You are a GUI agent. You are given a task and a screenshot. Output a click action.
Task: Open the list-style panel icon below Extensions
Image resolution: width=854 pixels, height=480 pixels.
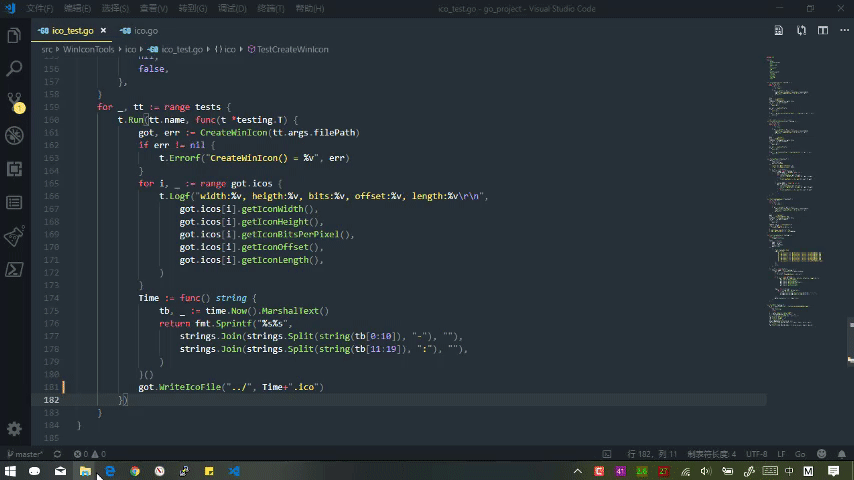click(x=14, y=203)
